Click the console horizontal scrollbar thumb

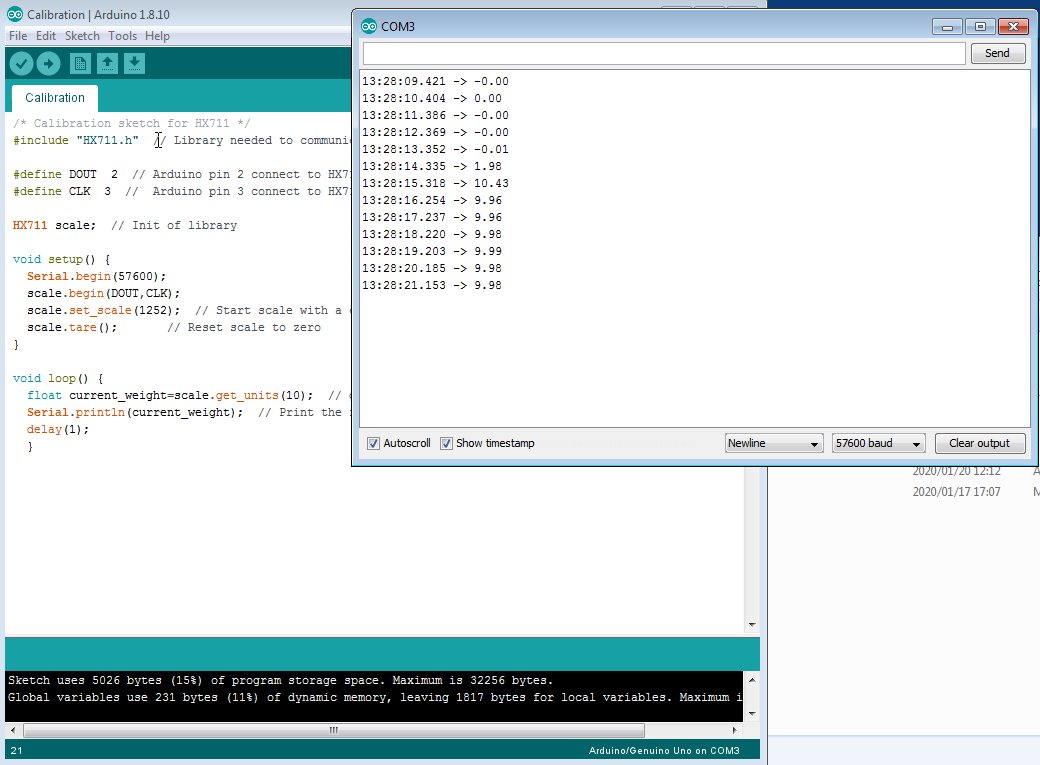[334, 730]
